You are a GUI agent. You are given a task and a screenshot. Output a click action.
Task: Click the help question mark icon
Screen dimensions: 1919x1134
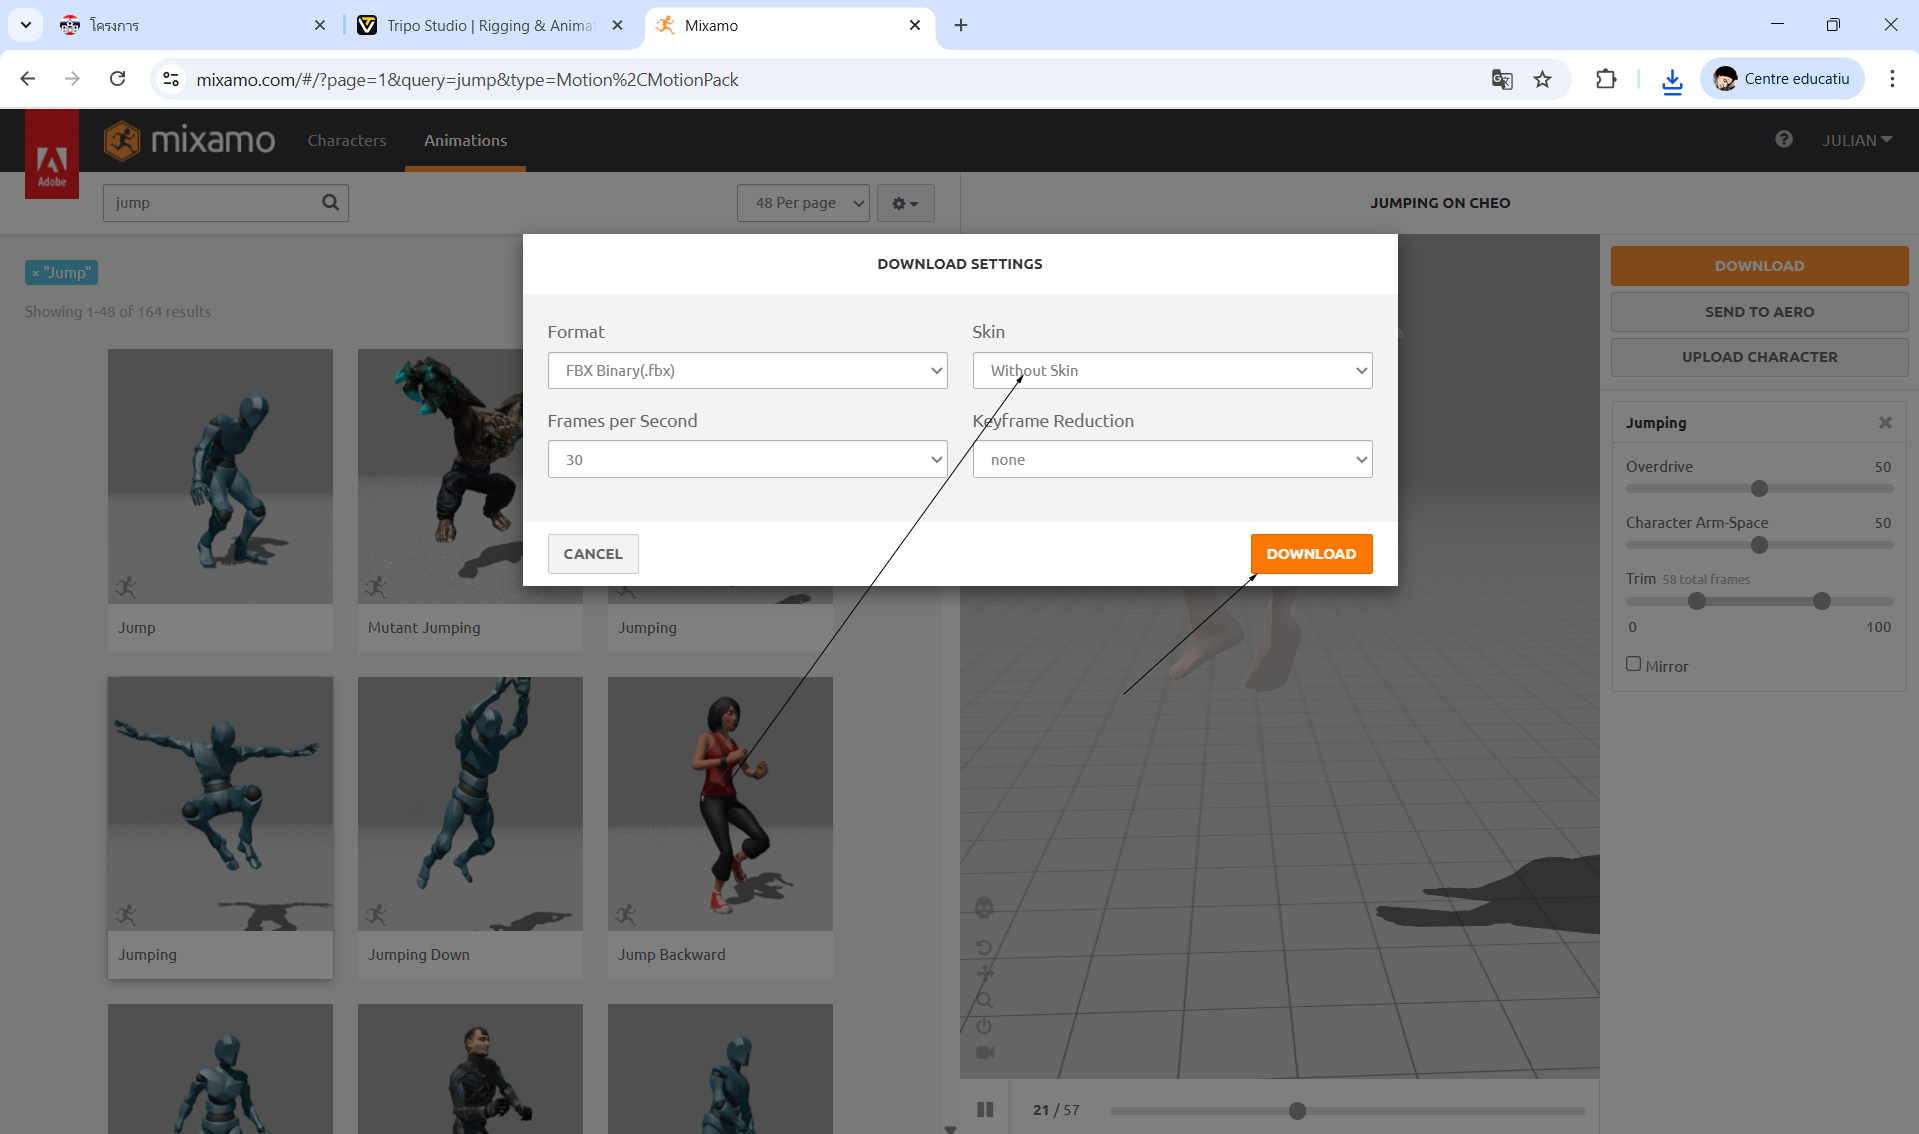tap(1783, 140)
